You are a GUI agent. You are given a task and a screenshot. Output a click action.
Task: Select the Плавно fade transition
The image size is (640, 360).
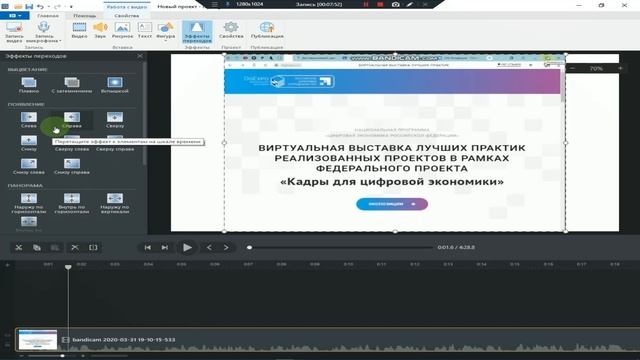click(x=29, y=85)
